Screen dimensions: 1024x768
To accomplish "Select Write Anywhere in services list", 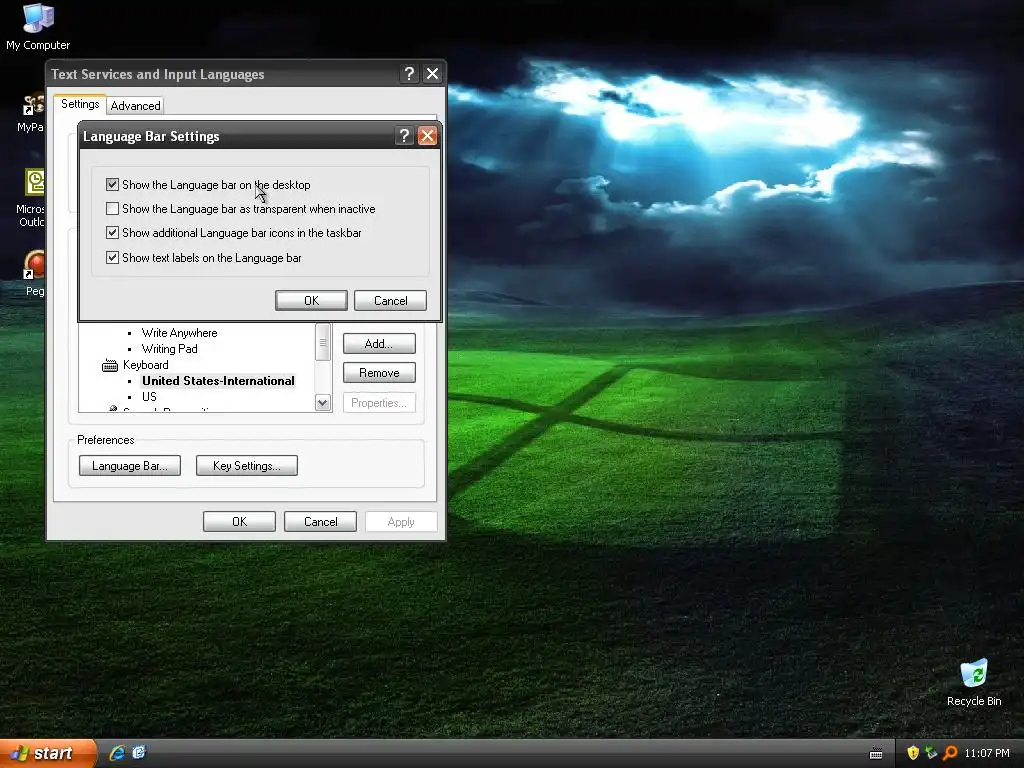I will 180,333.
